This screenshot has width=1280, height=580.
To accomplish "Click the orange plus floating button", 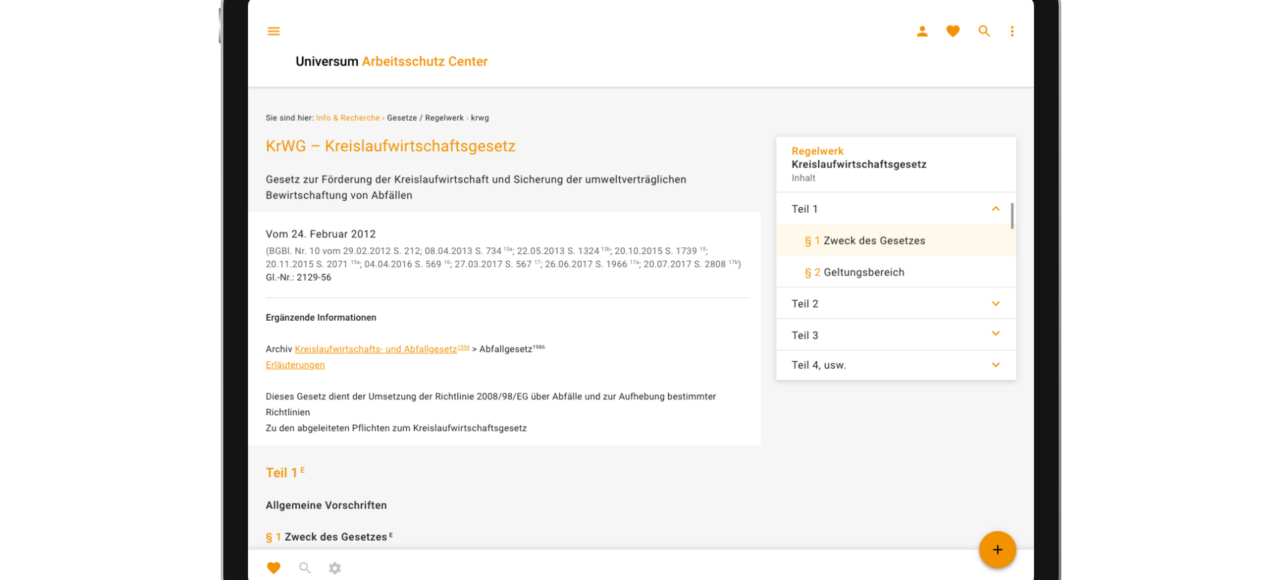I will [x=997, y=550].
